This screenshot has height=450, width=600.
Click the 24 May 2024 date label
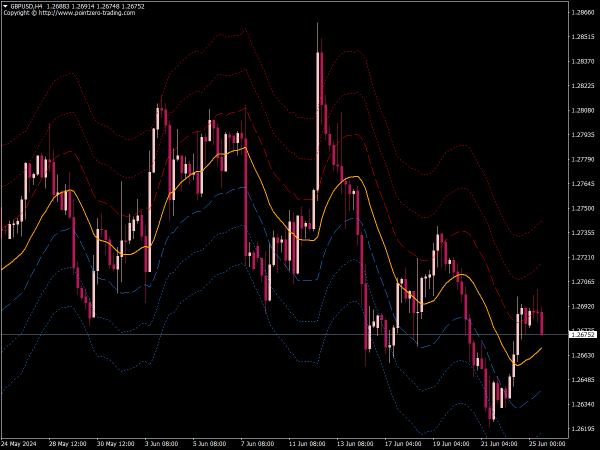(19, 443)
